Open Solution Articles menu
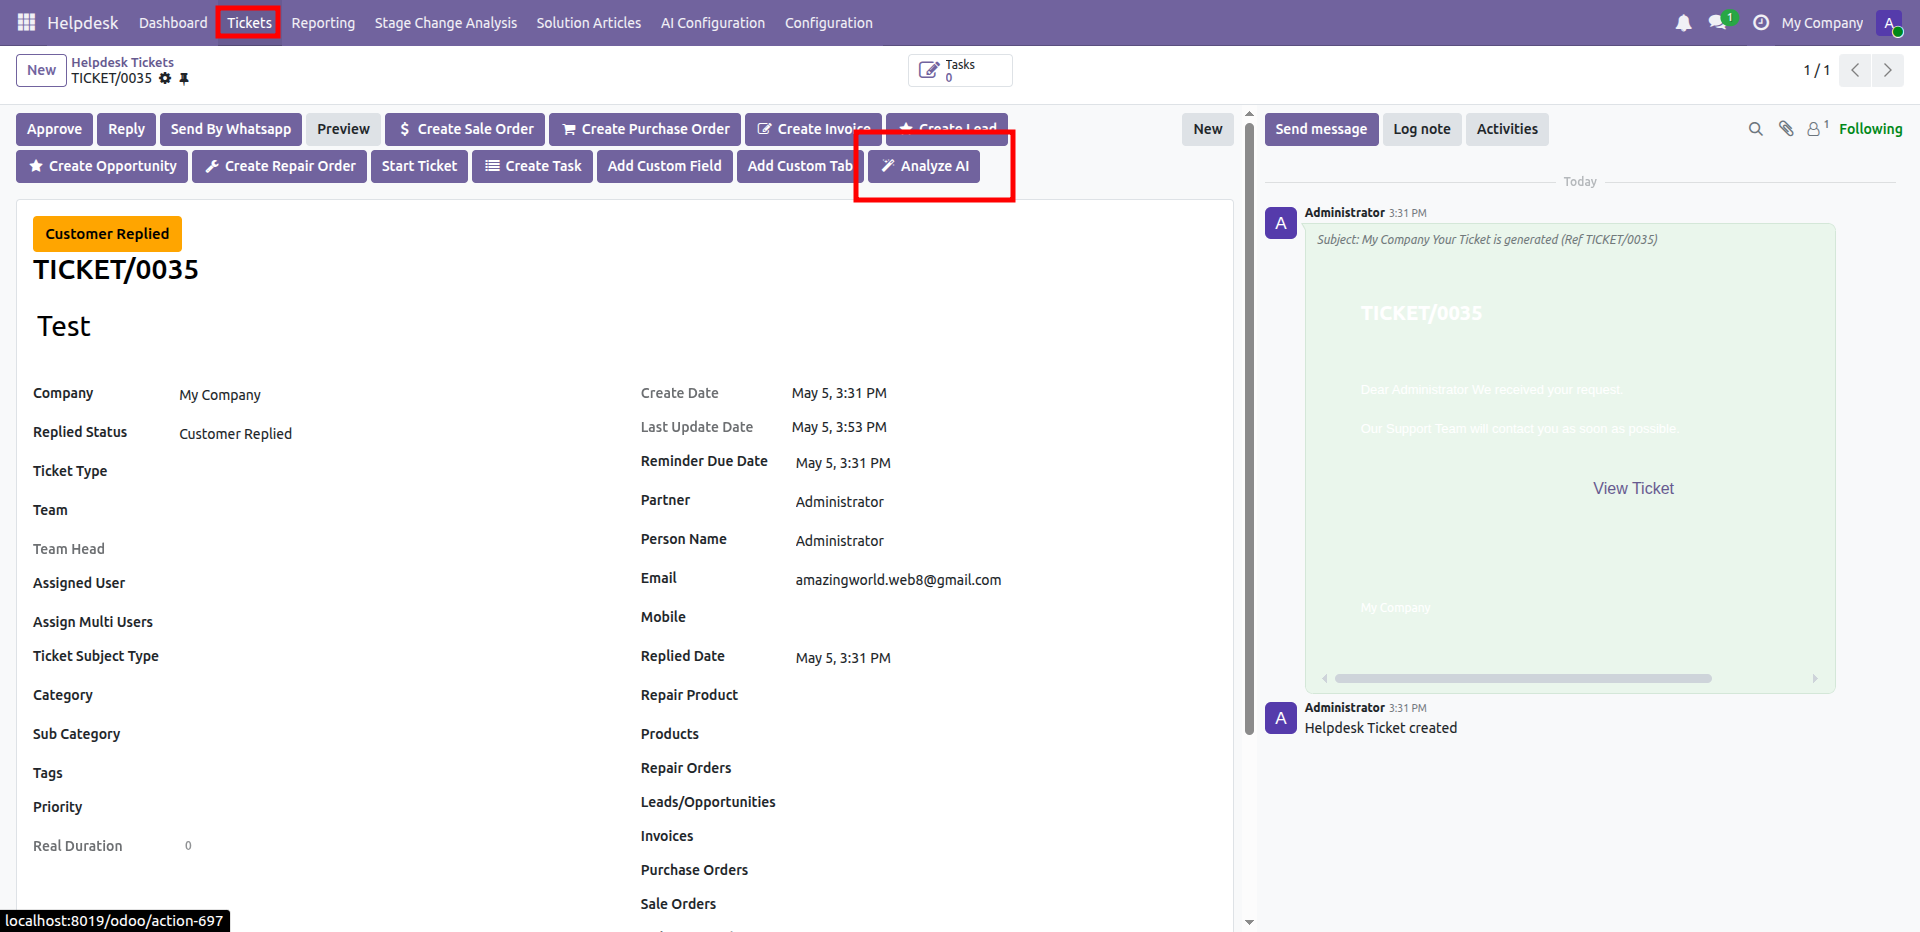This screenshot has width=1920, height=932. [x=589, y=23]
